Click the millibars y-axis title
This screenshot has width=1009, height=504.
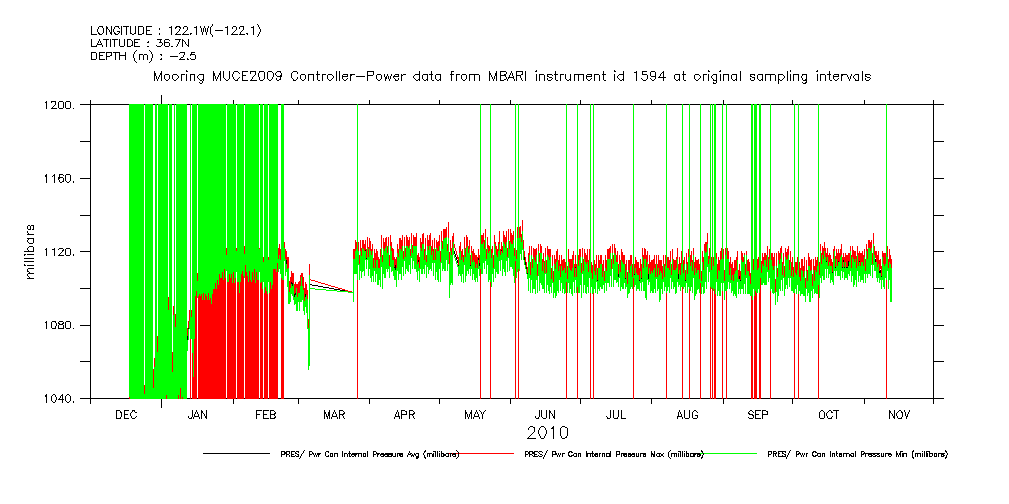tap(30, 251)
